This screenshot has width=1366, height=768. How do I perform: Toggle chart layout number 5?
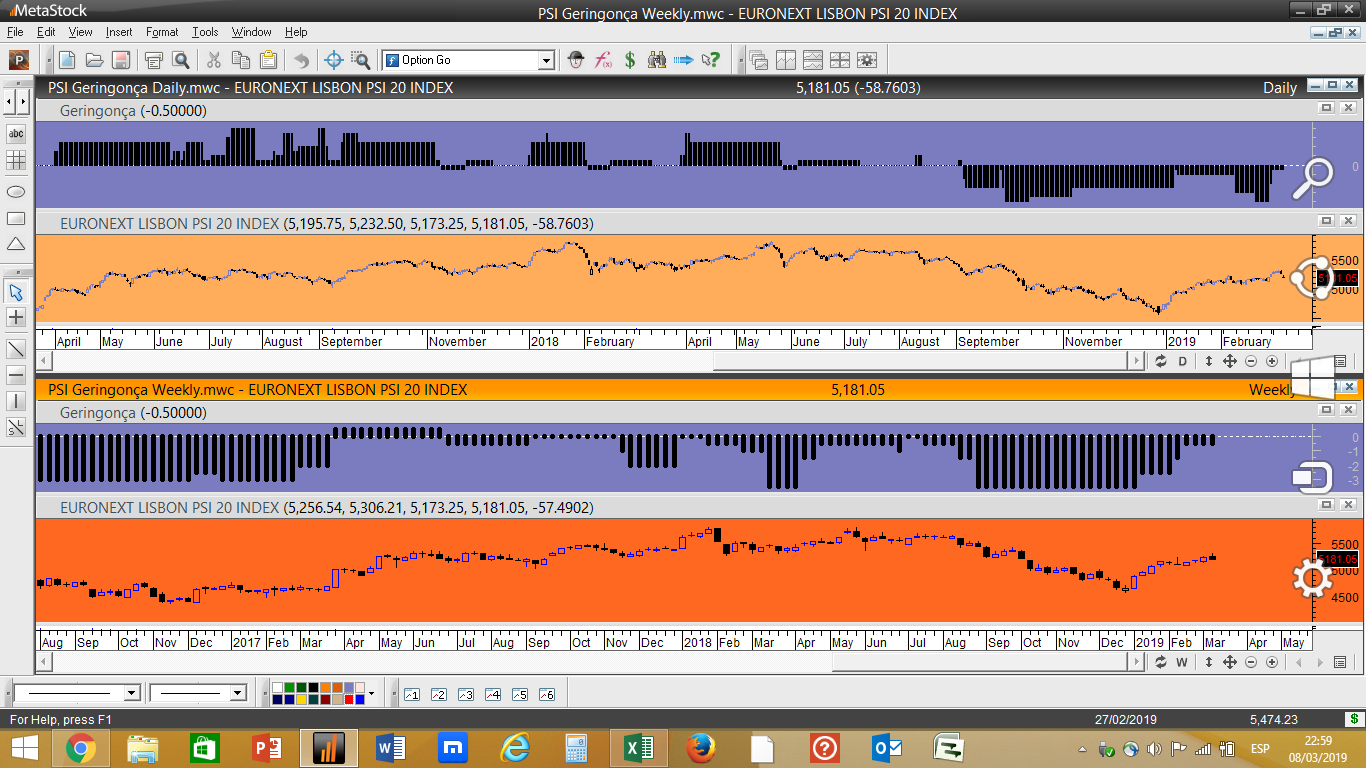coord(519,694)
